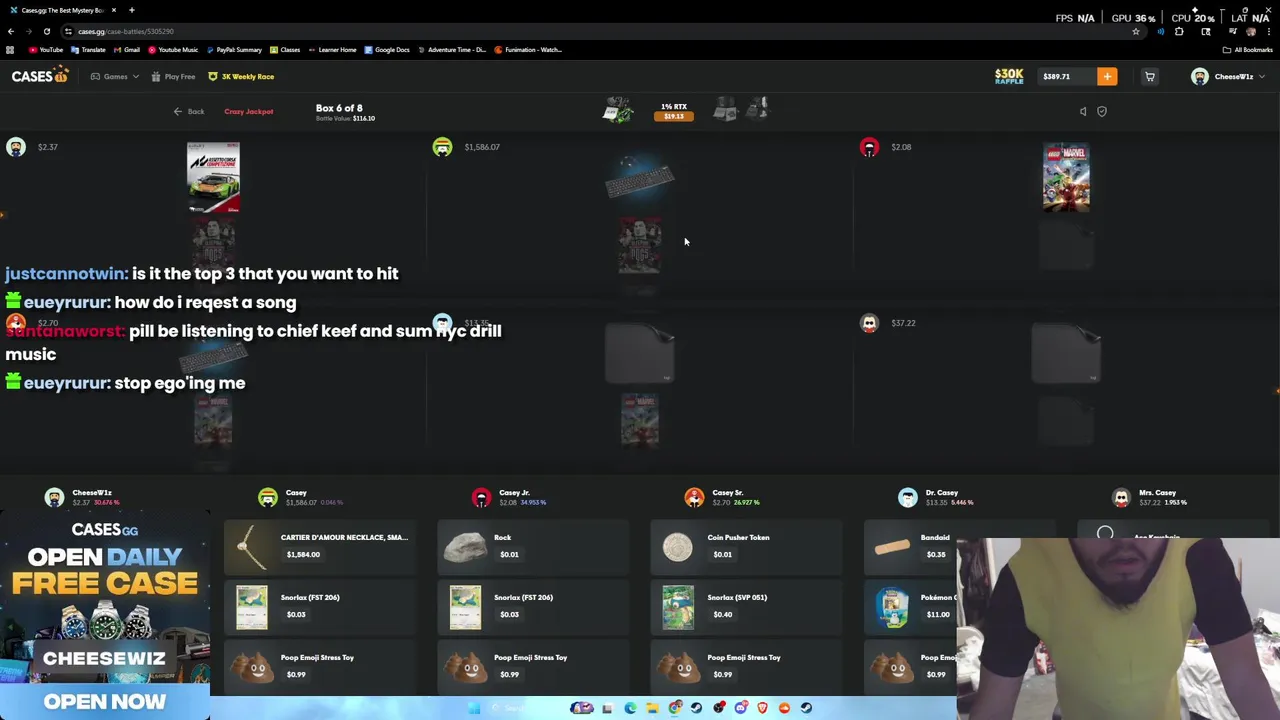Click the Open Daily Free Case banner
The image size is (1280, 720).
pyautogui.click(x=105, y=615)
